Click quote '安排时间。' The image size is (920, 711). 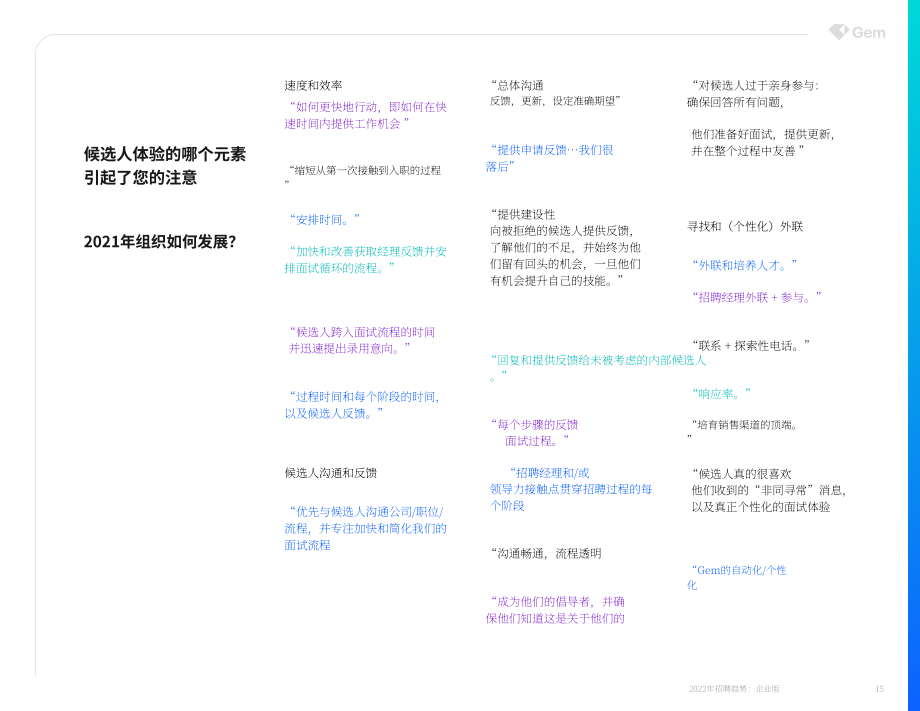click(324, 220)
